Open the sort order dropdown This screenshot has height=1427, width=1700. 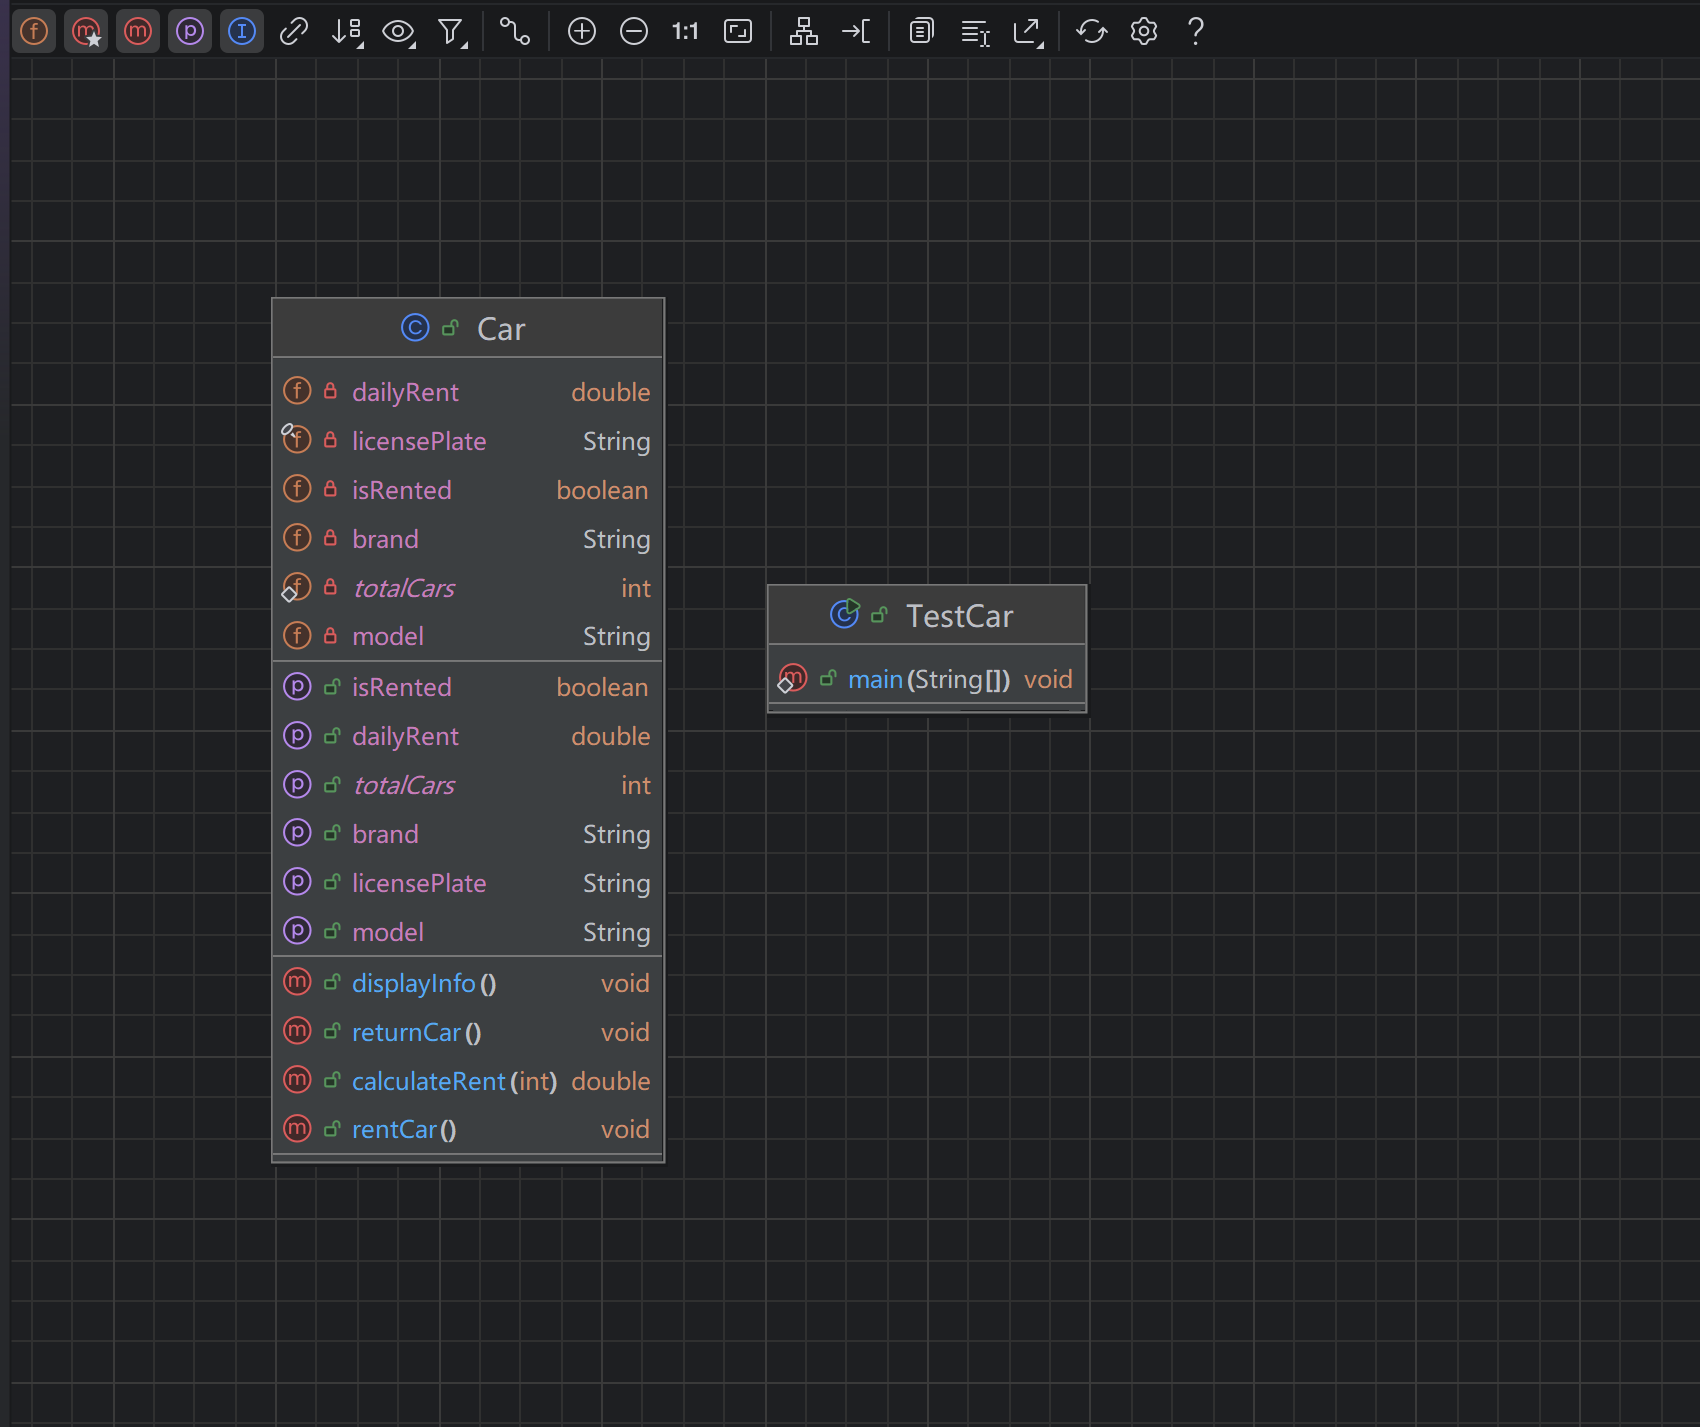346,32
